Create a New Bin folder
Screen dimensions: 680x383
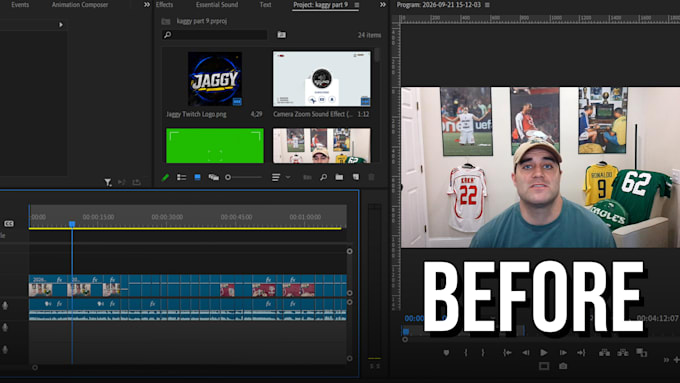(x=339, y=177)
